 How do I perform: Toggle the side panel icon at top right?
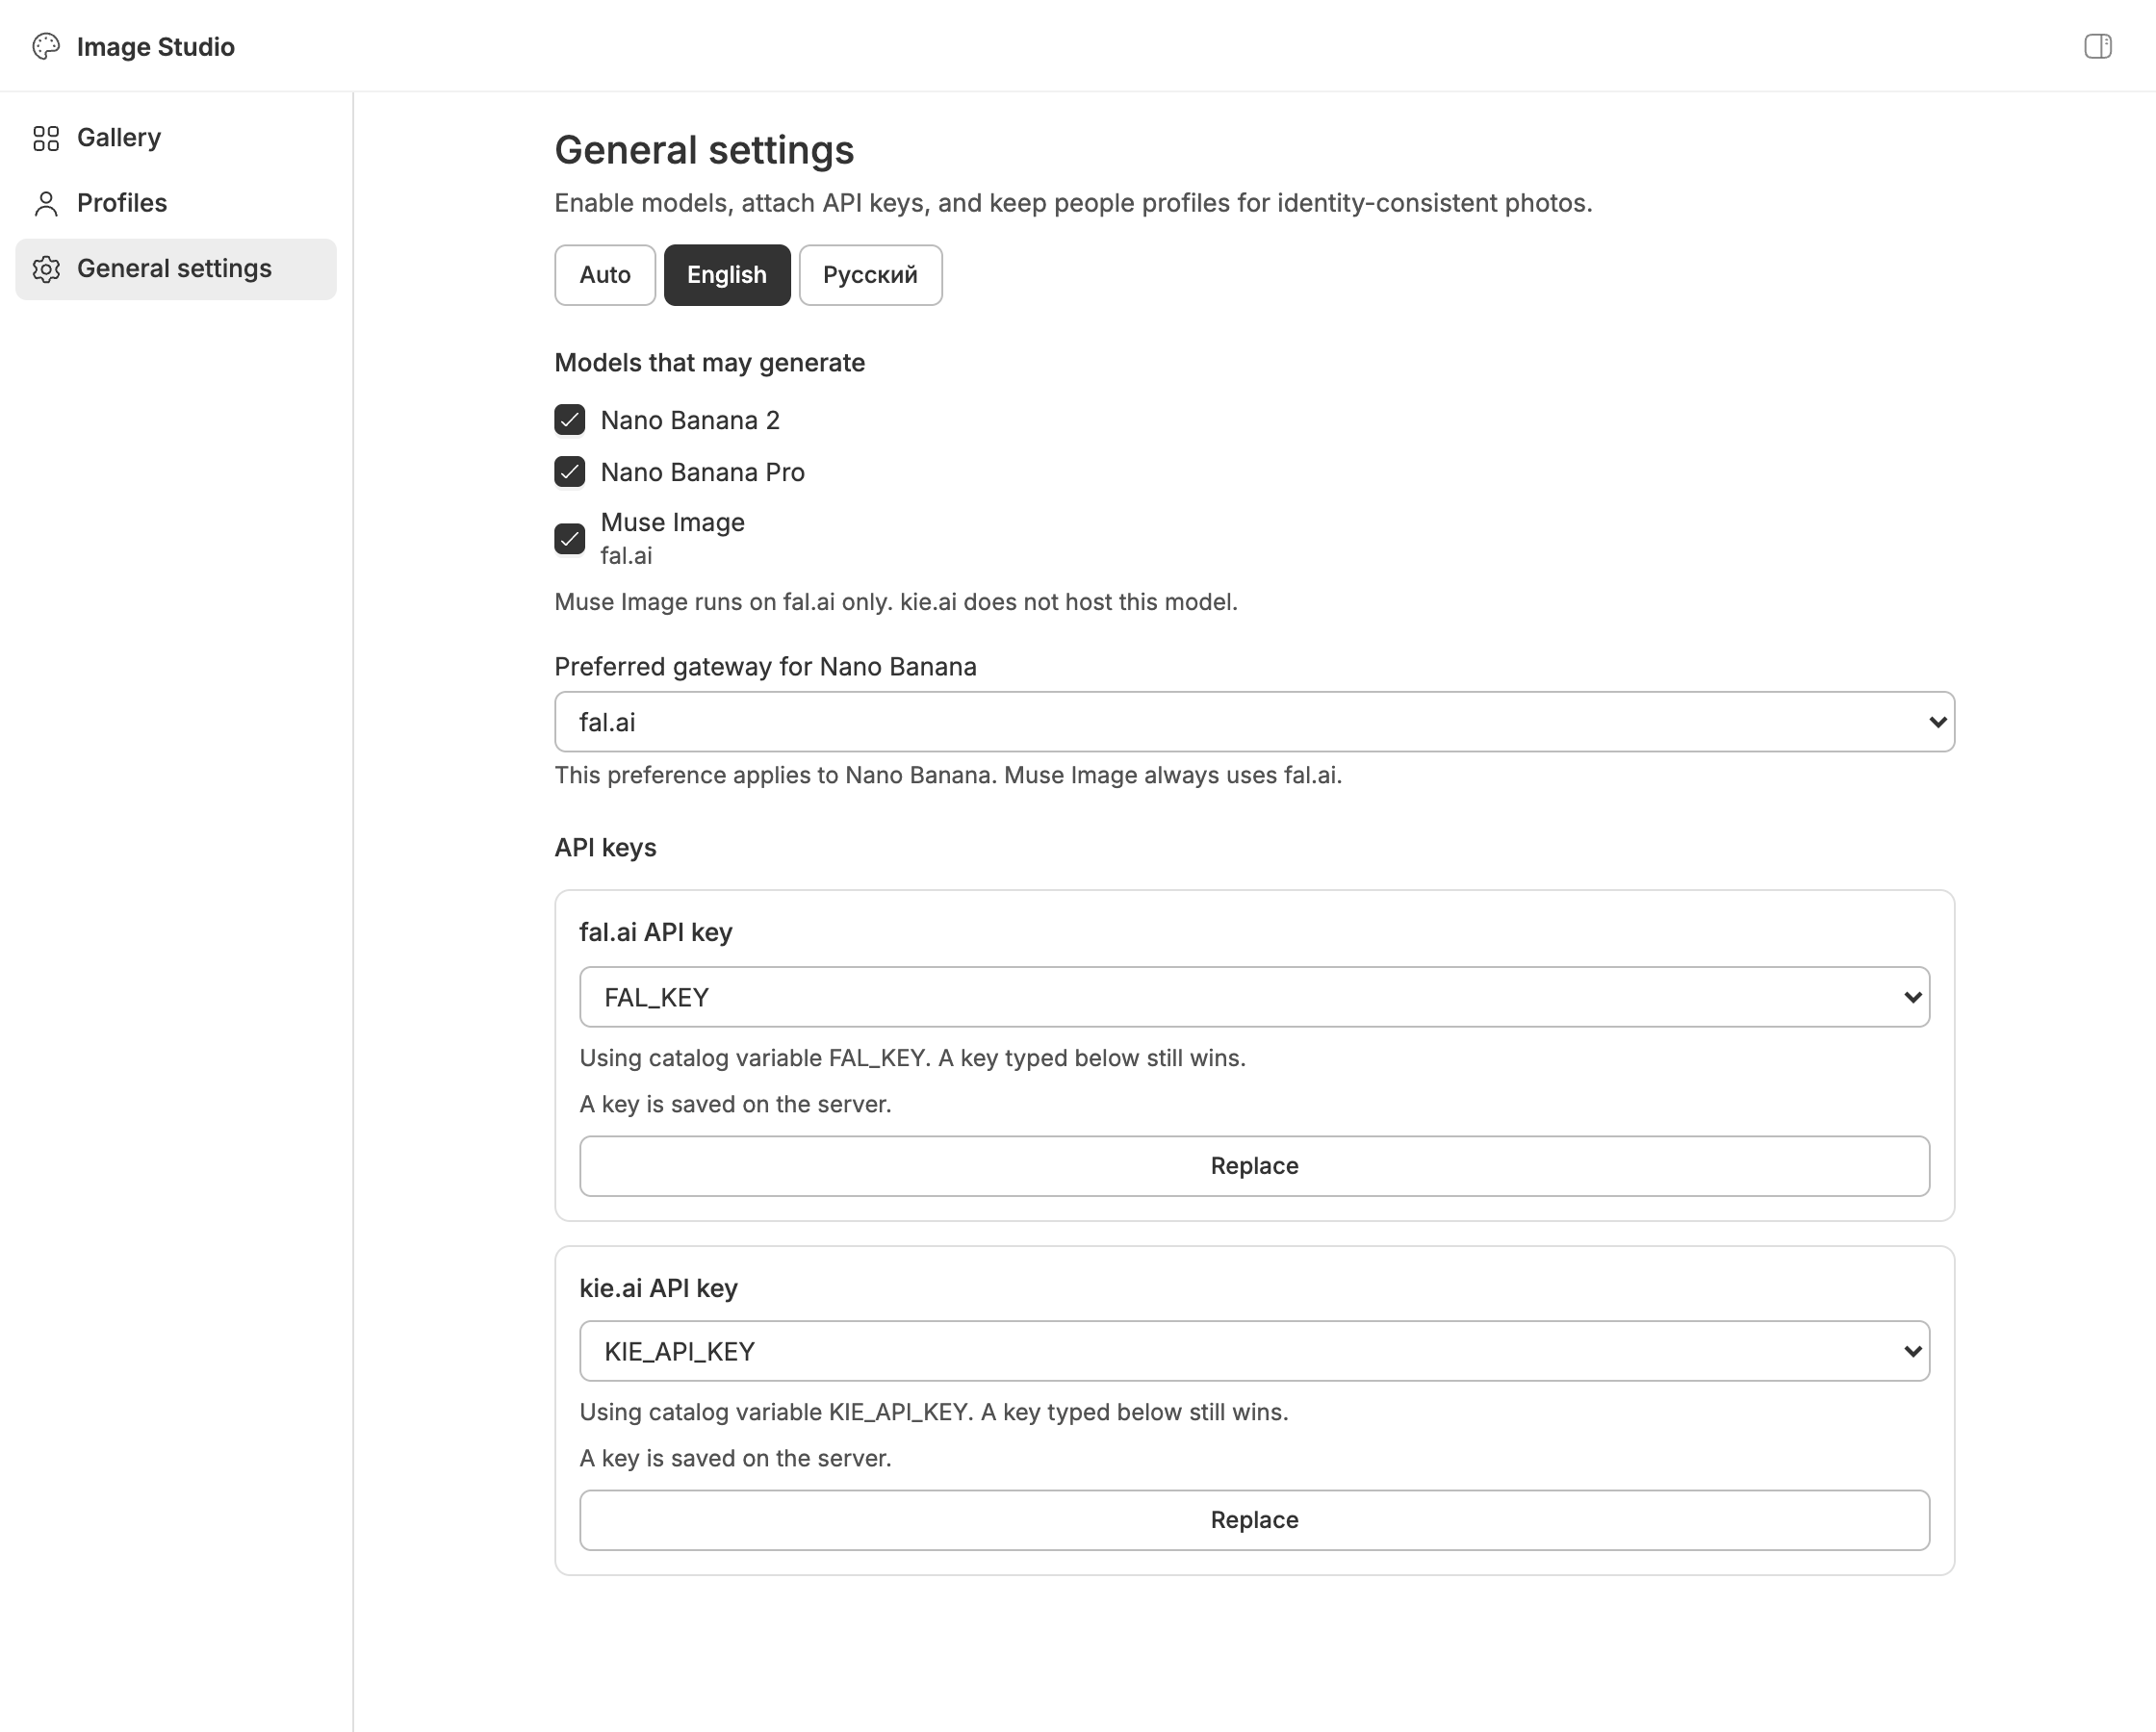tap(2098, 46)
